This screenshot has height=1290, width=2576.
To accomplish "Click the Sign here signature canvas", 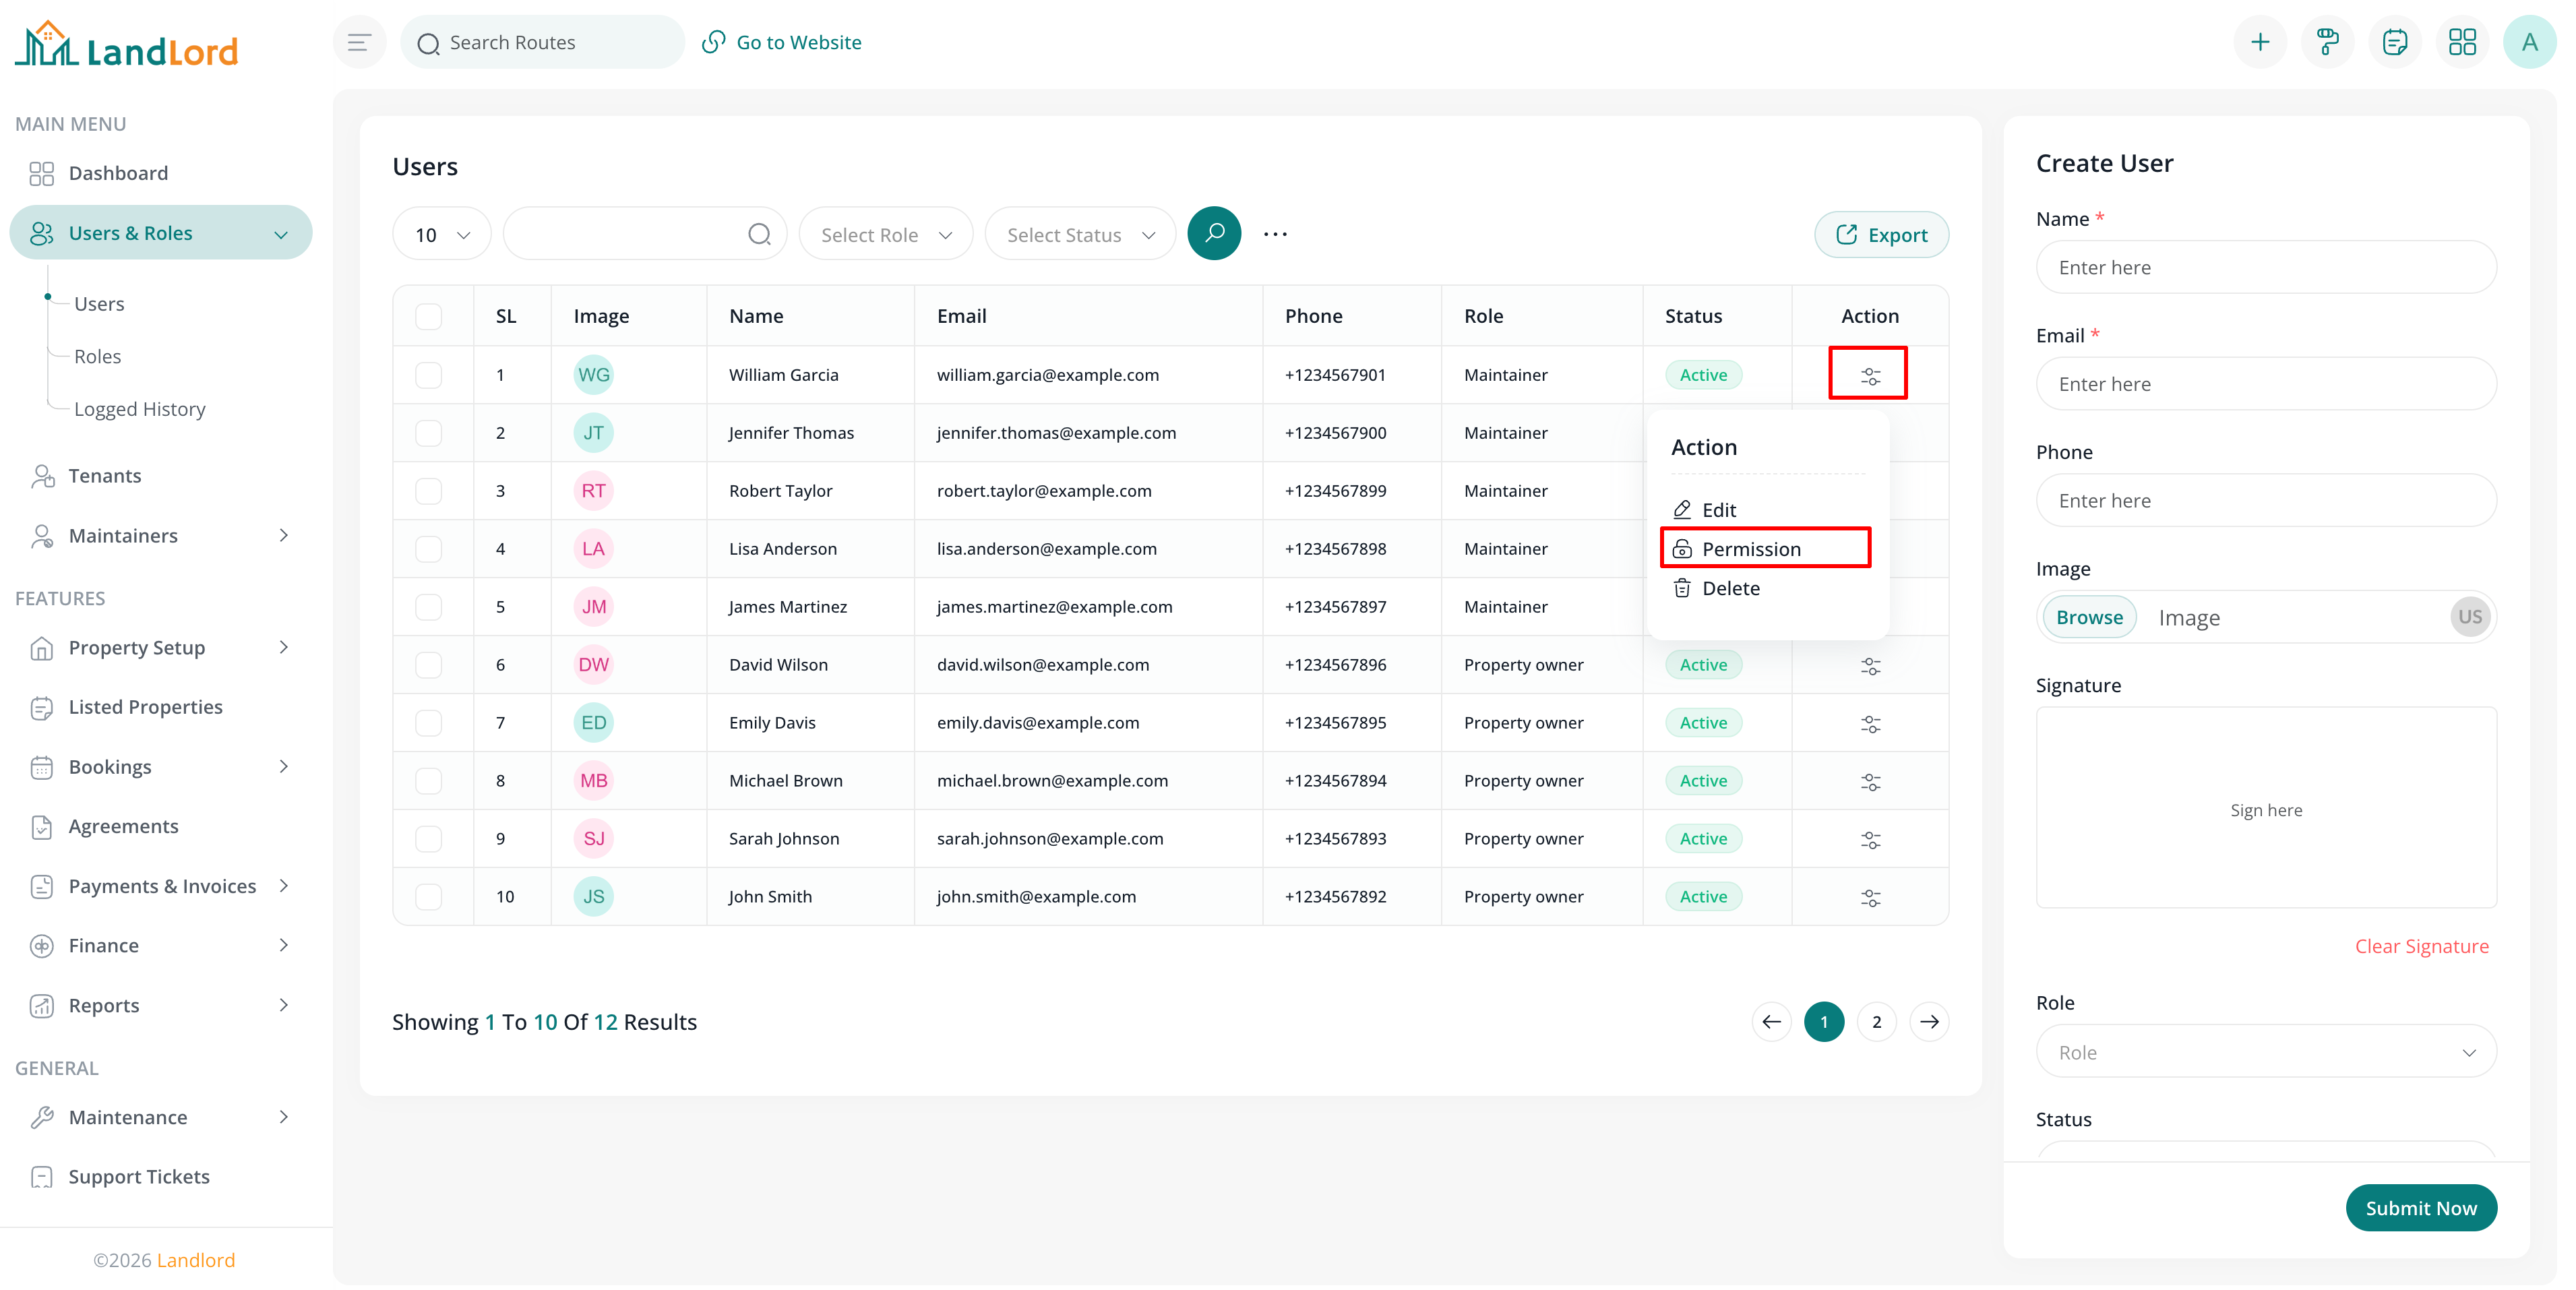I will coord(2266,809).
